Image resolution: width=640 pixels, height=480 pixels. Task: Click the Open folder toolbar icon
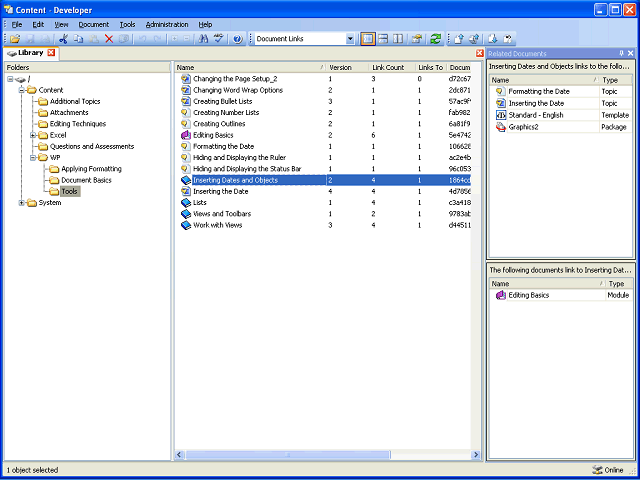coord(15,39)
